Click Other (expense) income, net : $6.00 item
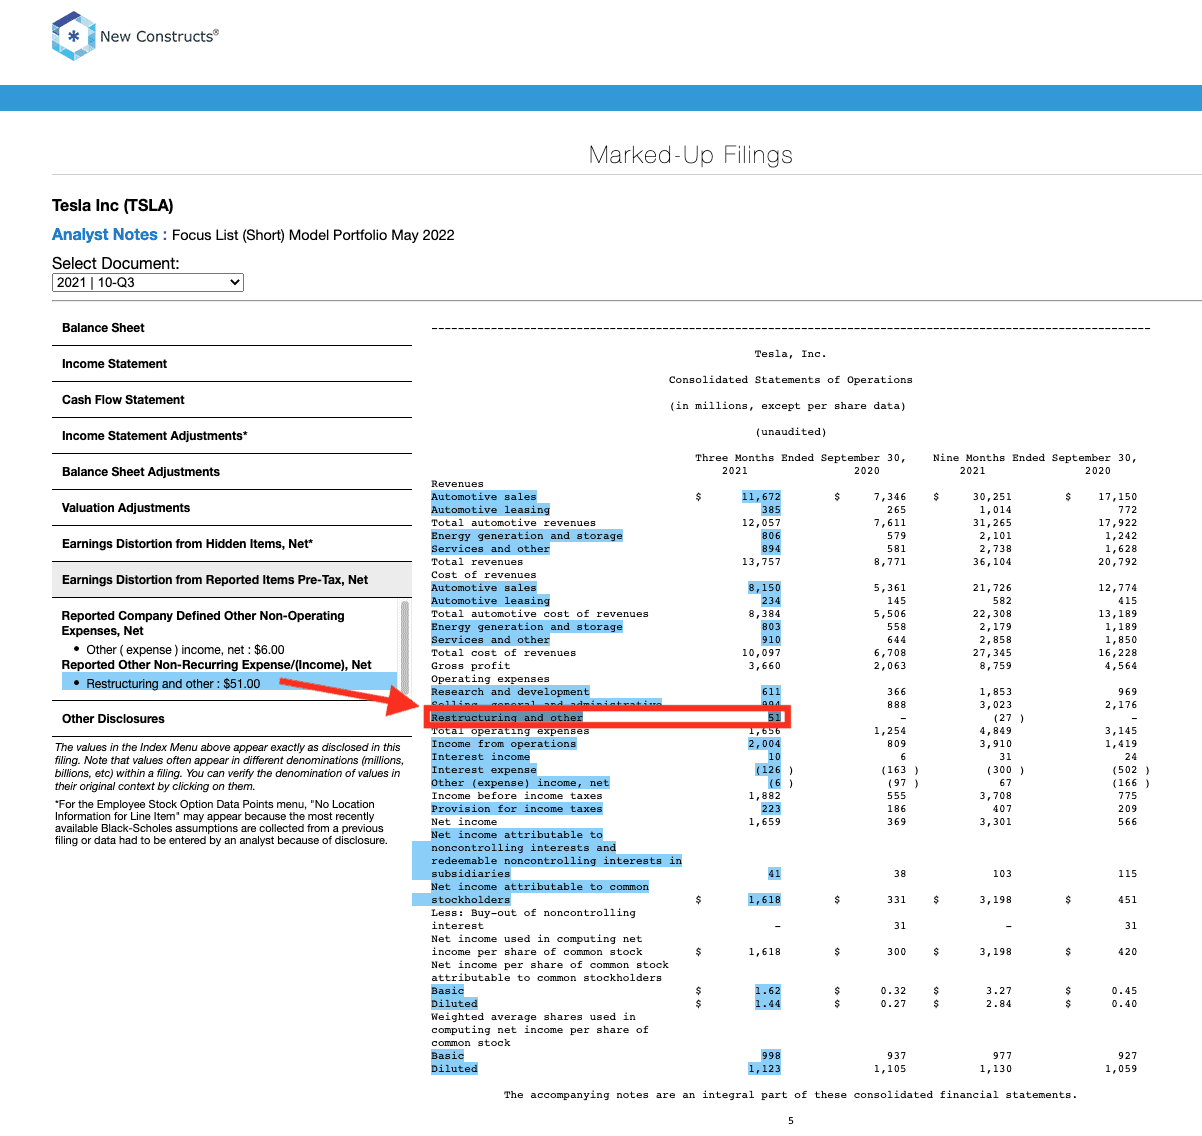This screenshot has height=1136, width=1202. 185,650
